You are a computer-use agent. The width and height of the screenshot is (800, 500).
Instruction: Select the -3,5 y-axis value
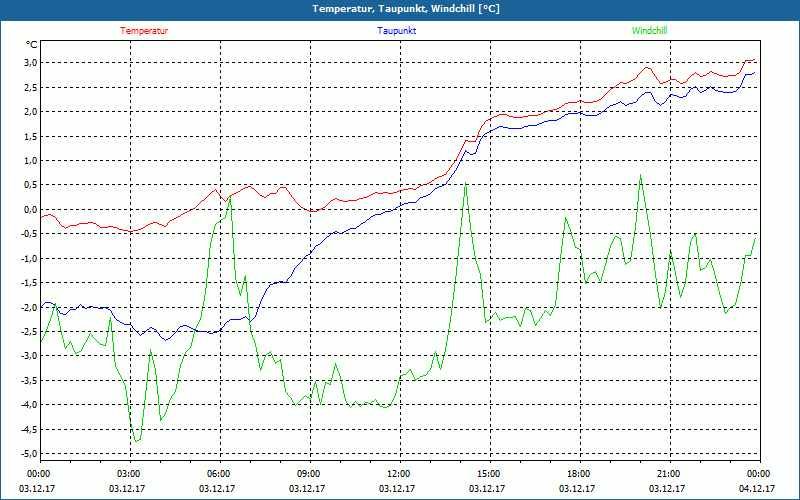(30, 380)
